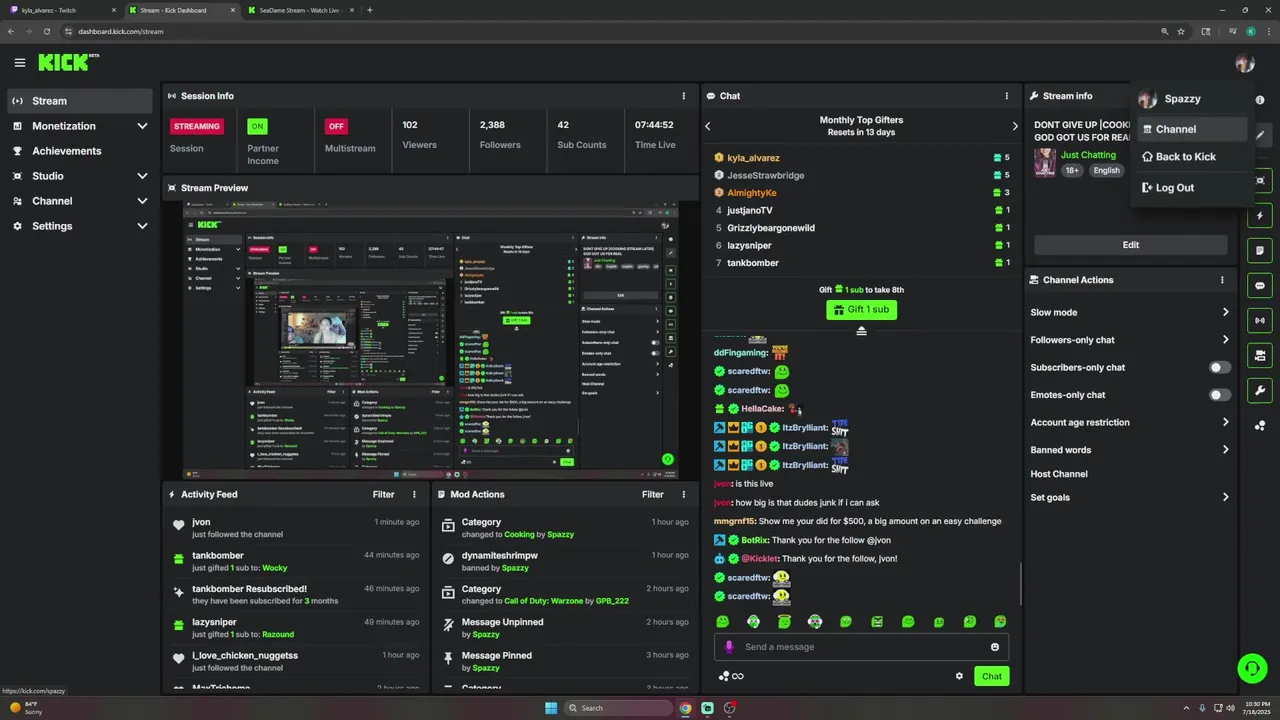Collapse the top gifters panel arrow
The width and height of the screenshot is (1280, 720).
click(861, 331)
